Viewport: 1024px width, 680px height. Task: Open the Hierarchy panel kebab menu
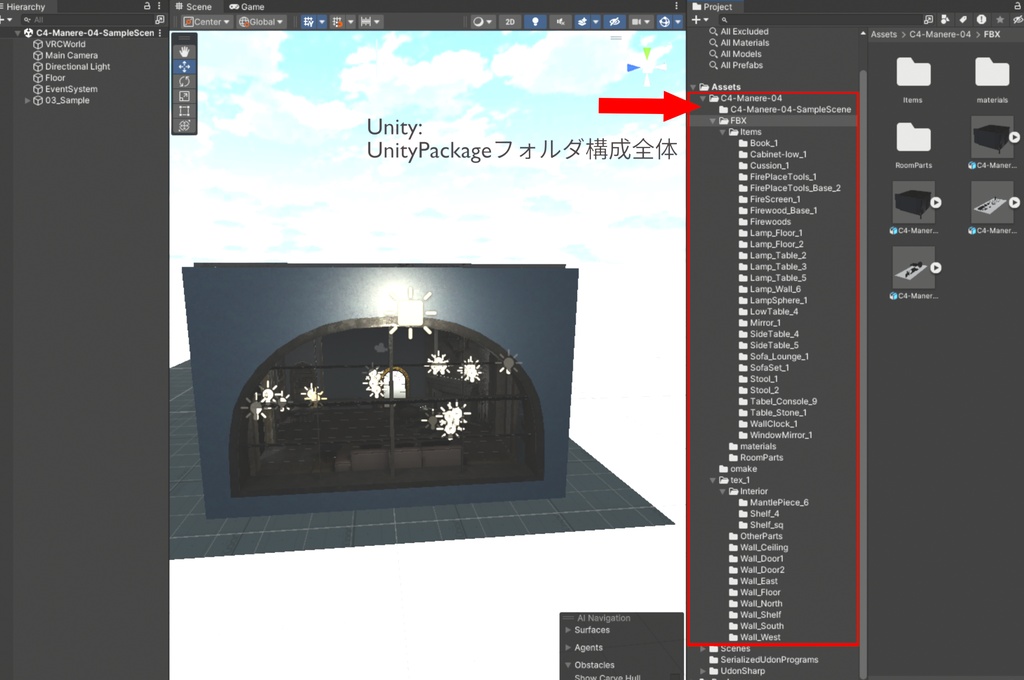(159, 6)
